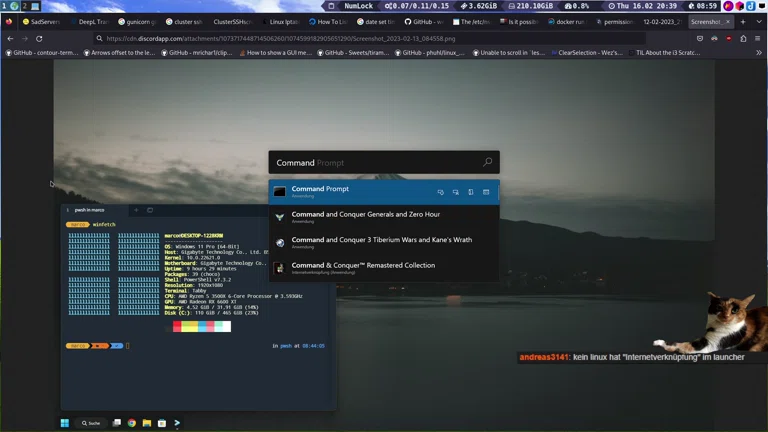Open the Unable to scroll in less bookmark

coord(508,52)
